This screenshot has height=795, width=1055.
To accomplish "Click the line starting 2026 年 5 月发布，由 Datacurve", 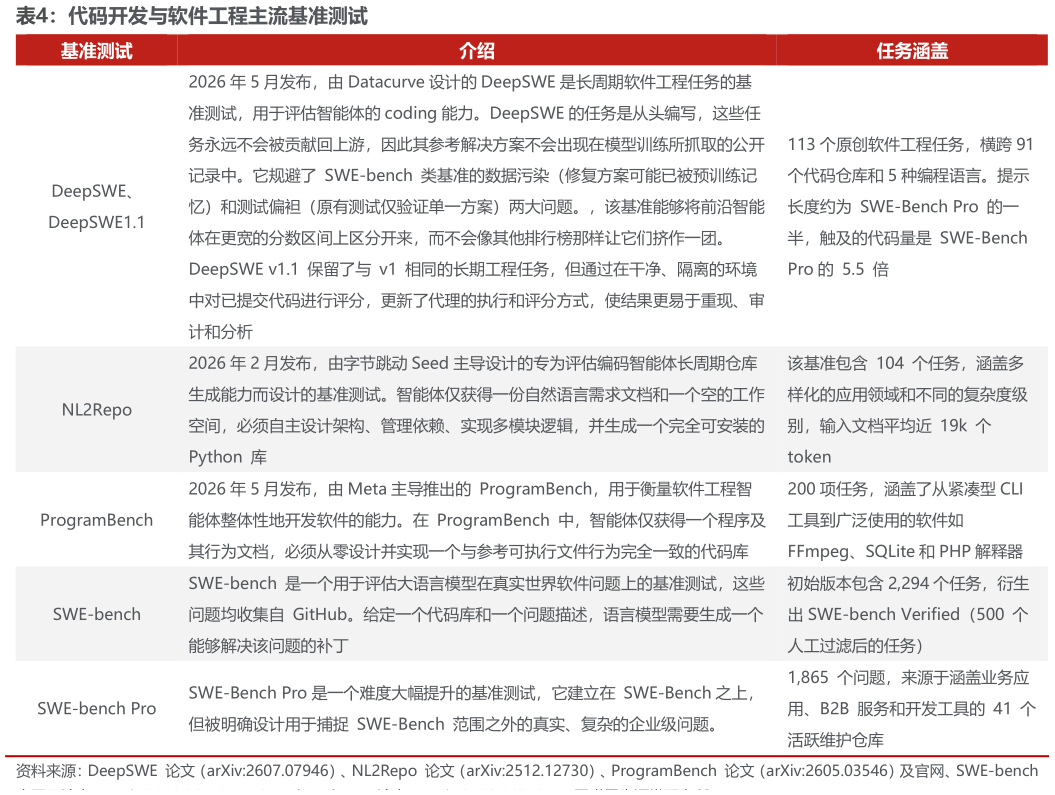I will [x=470, y=82].
